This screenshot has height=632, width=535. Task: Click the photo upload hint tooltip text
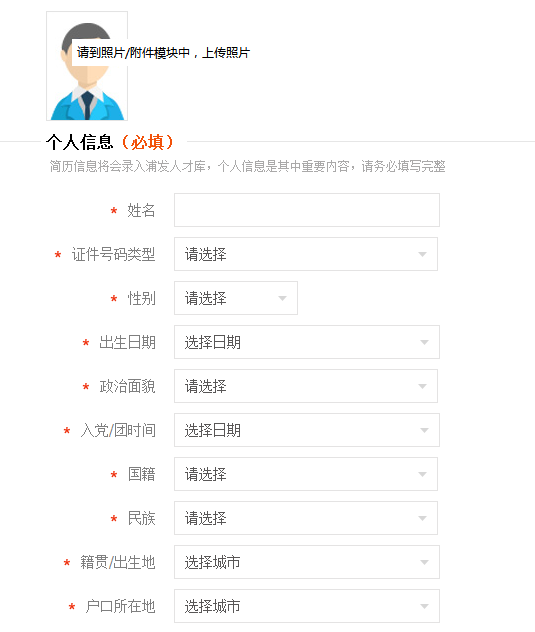[163, 52]
